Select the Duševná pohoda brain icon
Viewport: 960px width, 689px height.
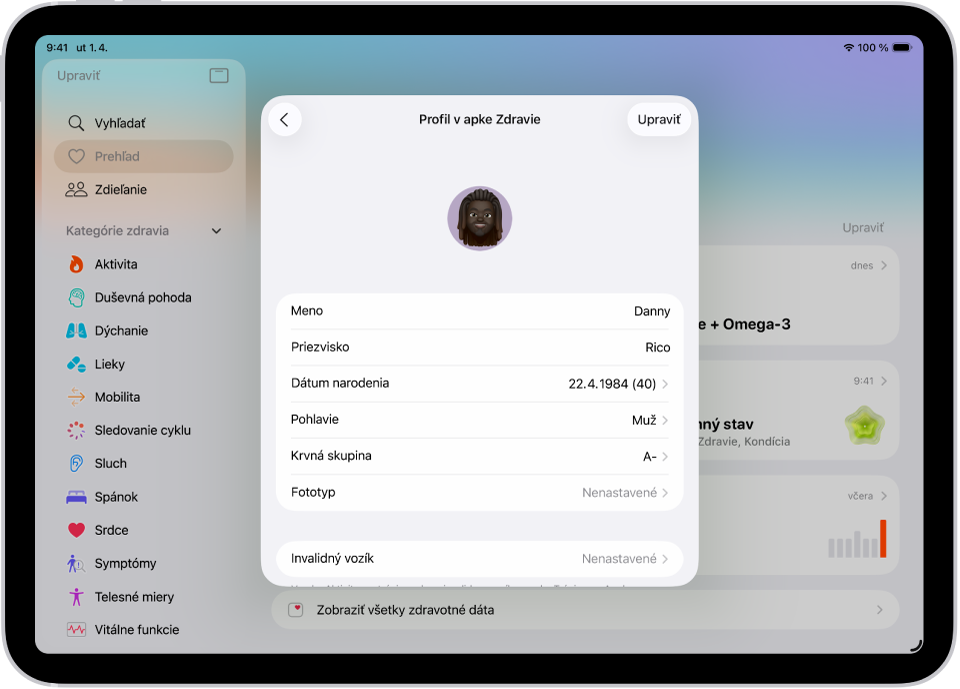76,298
